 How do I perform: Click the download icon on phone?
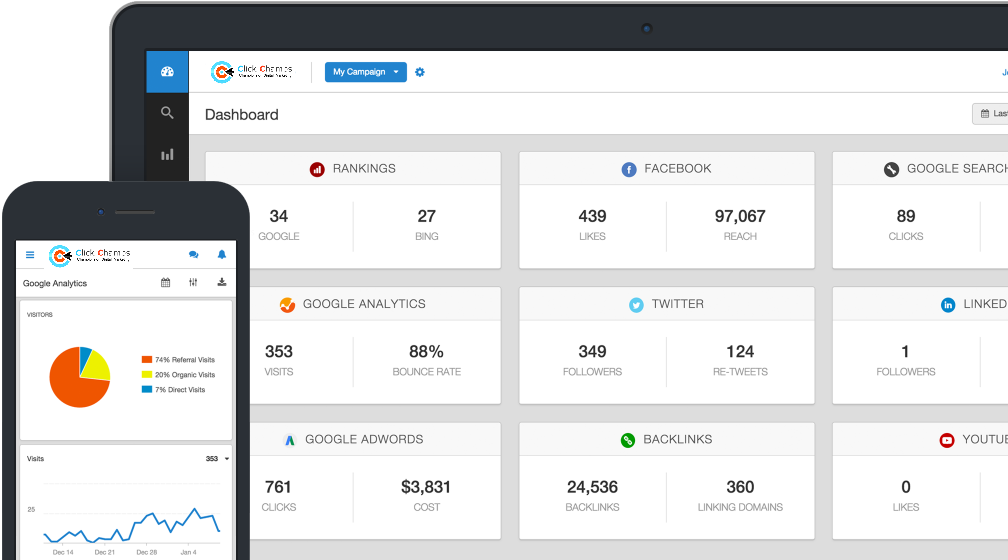[x=222, y=282]
